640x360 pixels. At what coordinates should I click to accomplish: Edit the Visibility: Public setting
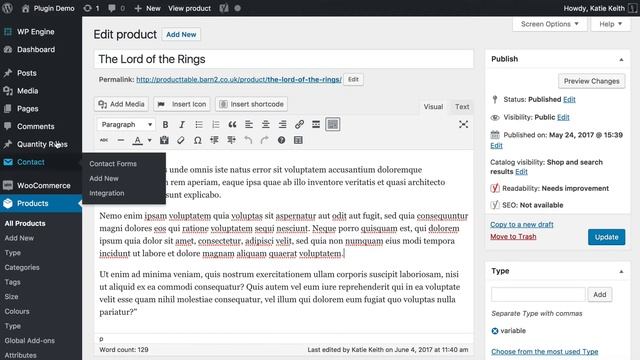click(563, 118)
